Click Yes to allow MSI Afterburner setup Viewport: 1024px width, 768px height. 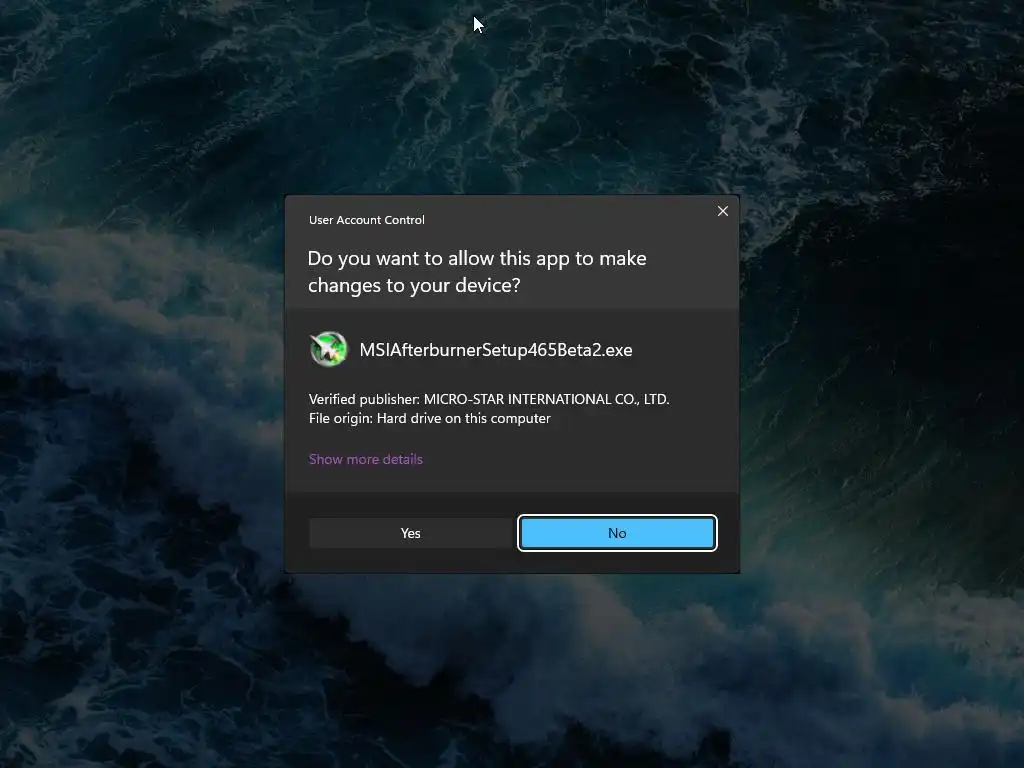[411, 533]
